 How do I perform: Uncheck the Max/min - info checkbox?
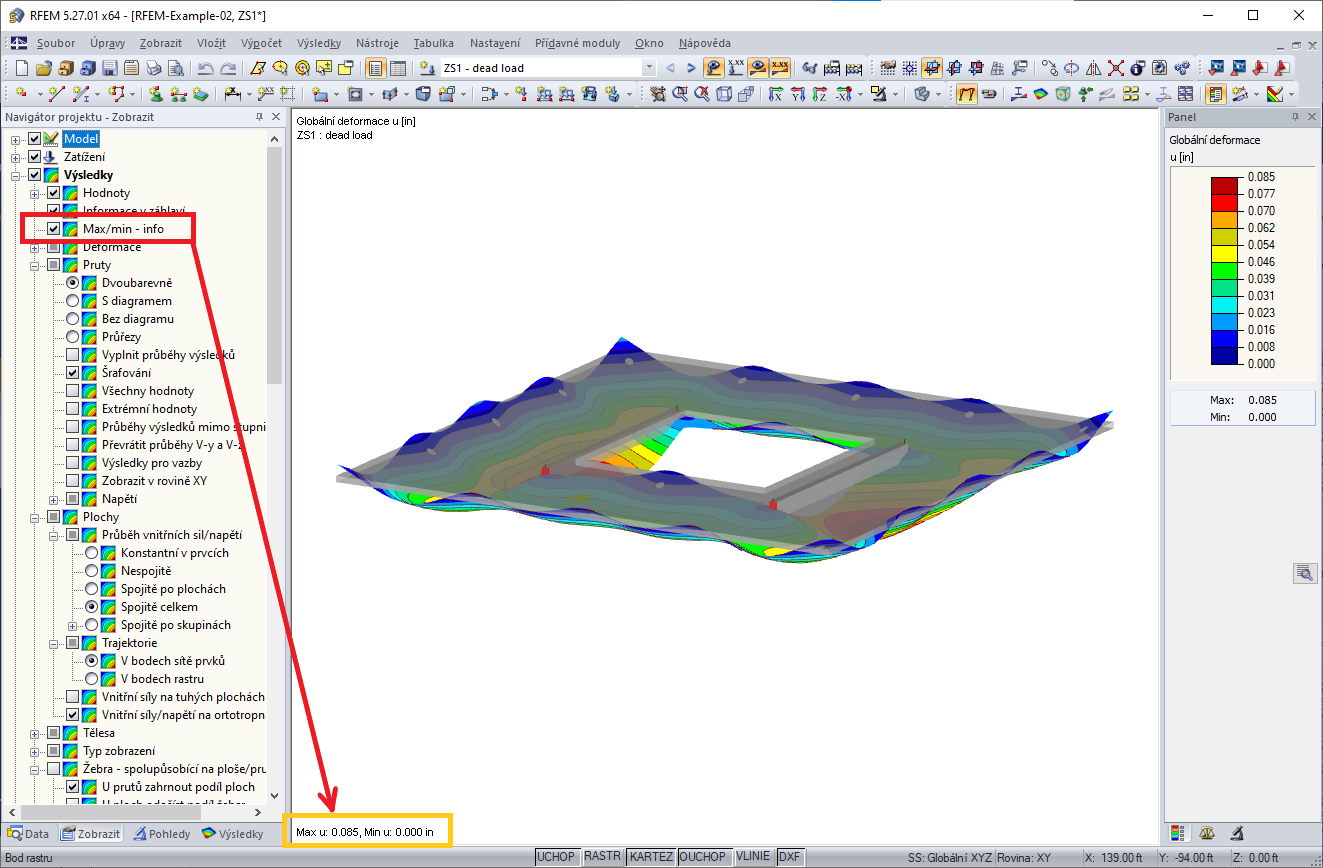54,229
